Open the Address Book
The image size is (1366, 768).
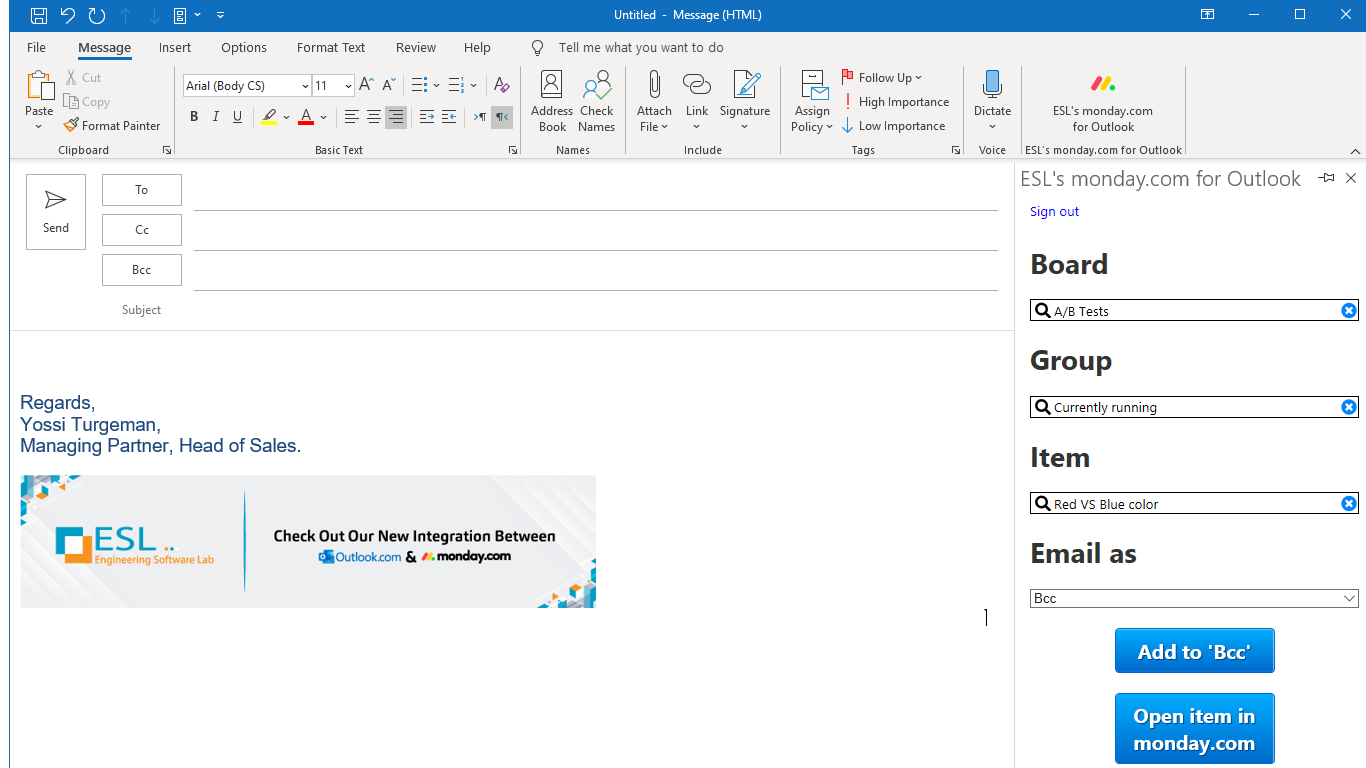tap(552, 101)
